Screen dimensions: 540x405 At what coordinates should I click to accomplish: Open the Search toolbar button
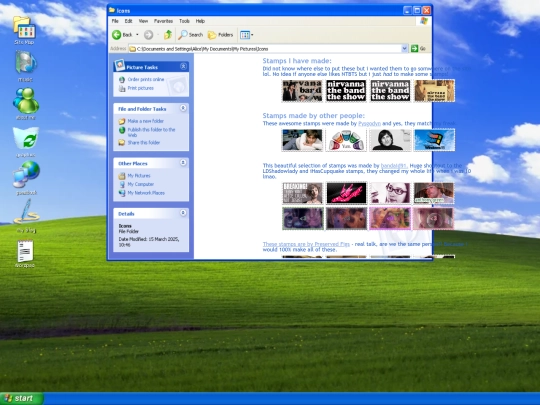[190, 35]
